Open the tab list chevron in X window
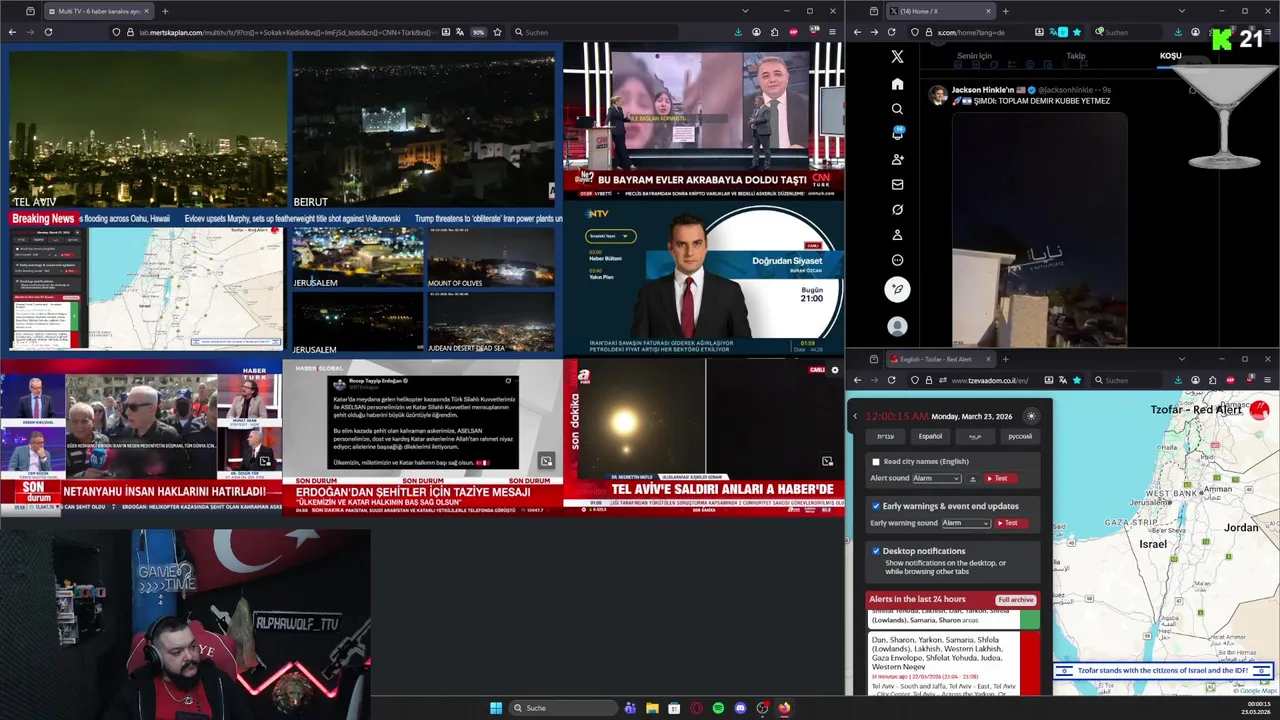1280x720 pixels. [x=1181, y=11]
